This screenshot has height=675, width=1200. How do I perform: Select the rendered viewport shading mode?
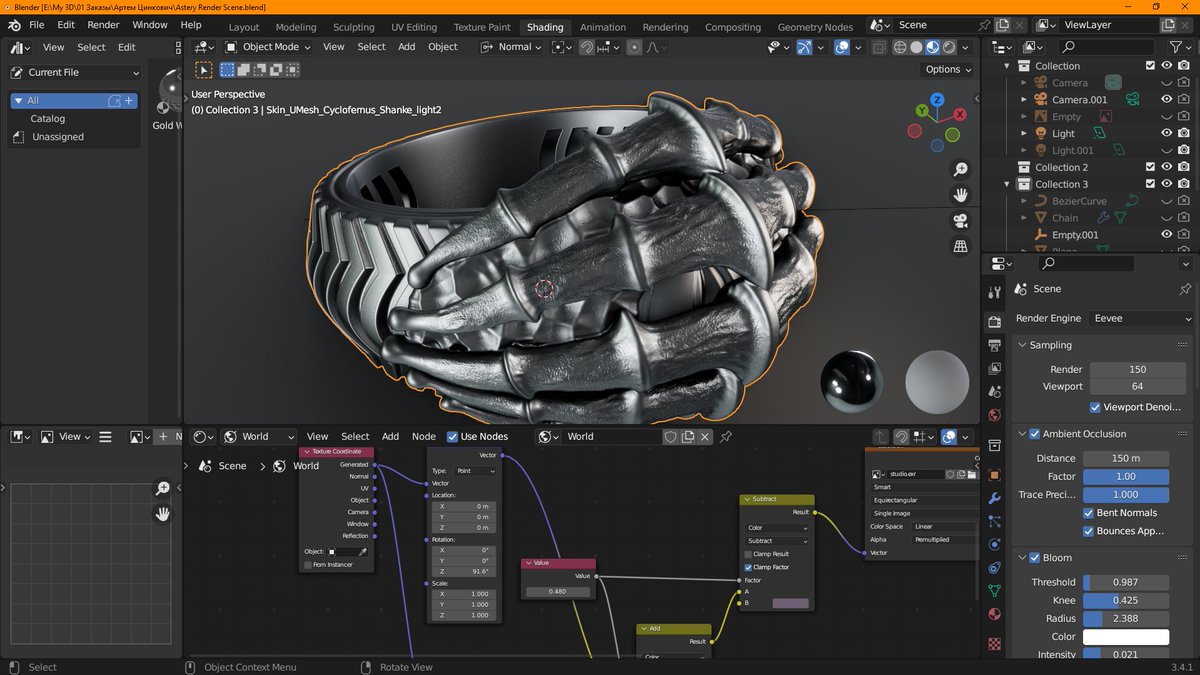949,47
